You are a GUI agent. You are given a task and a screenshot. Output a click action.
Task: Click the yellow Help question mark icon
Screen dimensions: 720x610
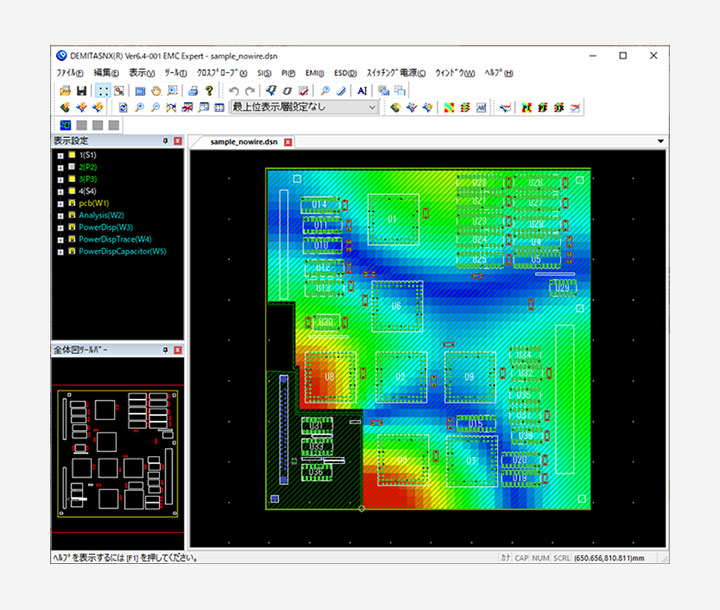pos(209,90)
